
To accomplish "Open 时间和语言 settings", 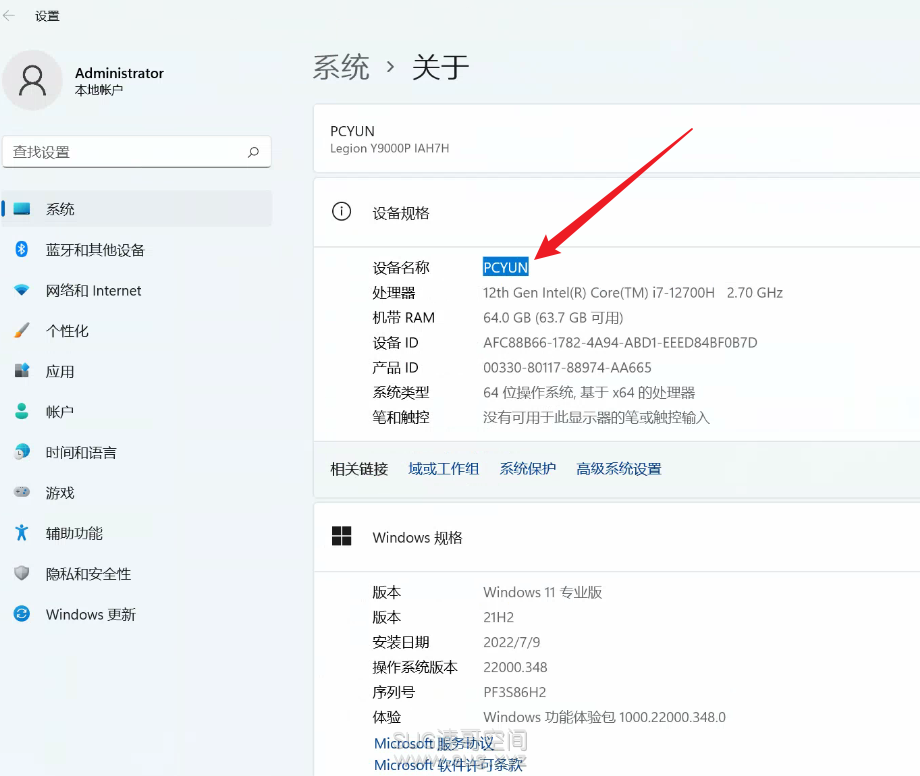I will [137, 452].
